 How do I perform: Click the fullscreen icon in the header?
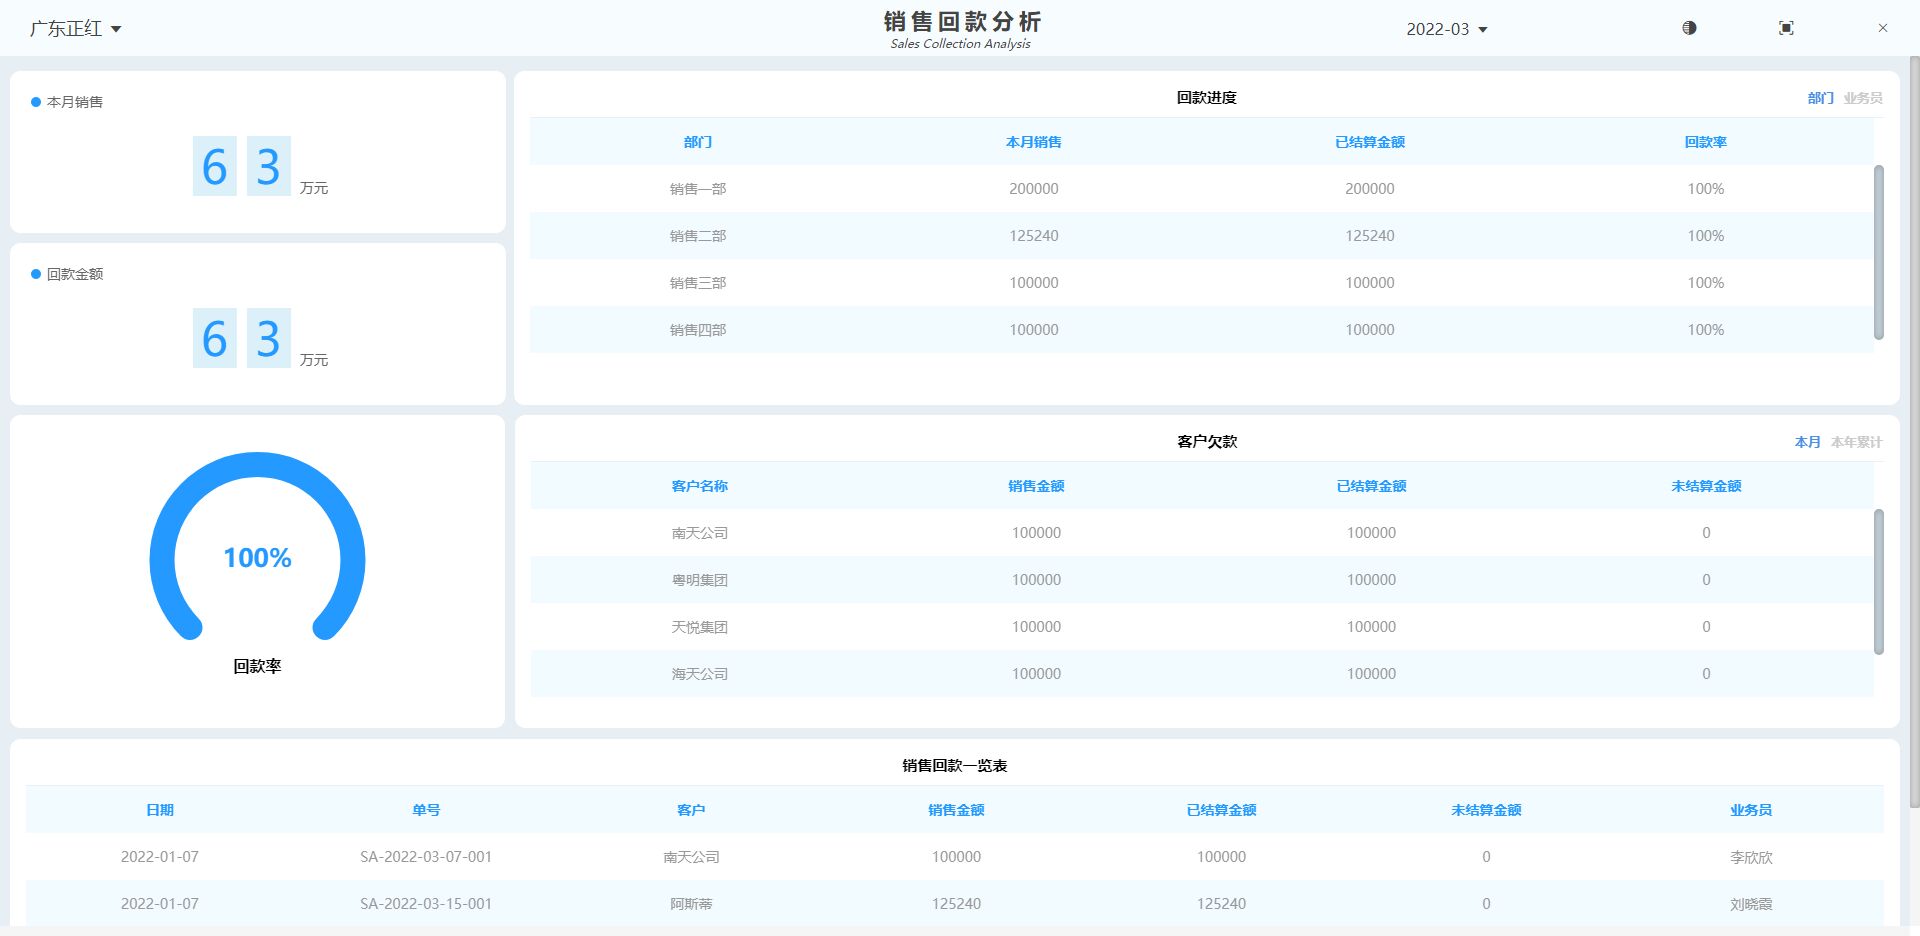point(1786,28)
